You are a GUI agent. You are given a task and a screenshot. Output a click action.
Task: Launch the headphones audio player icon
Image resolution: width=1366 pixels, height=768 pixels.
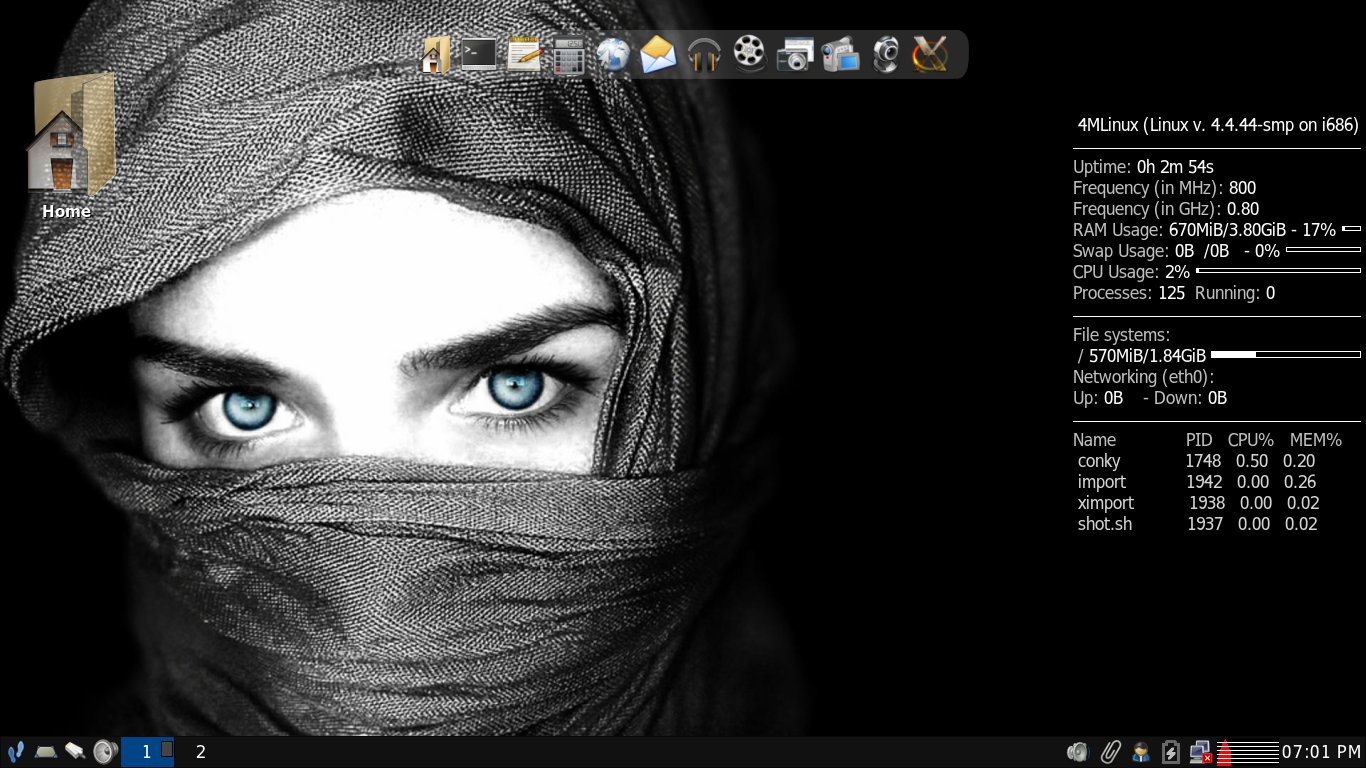pyautogui.click(x=704, y=55)
